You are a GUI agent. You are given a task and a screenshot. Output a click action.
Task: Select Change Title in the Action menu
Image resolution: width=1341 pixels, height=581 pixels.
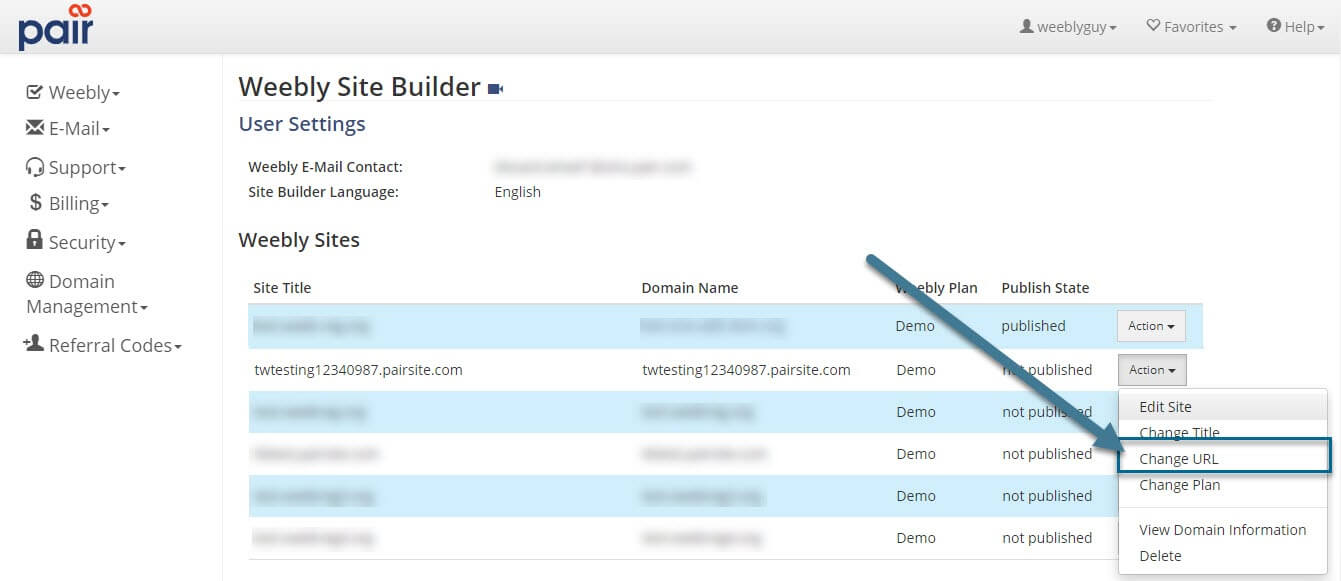tap(1223, 433)
